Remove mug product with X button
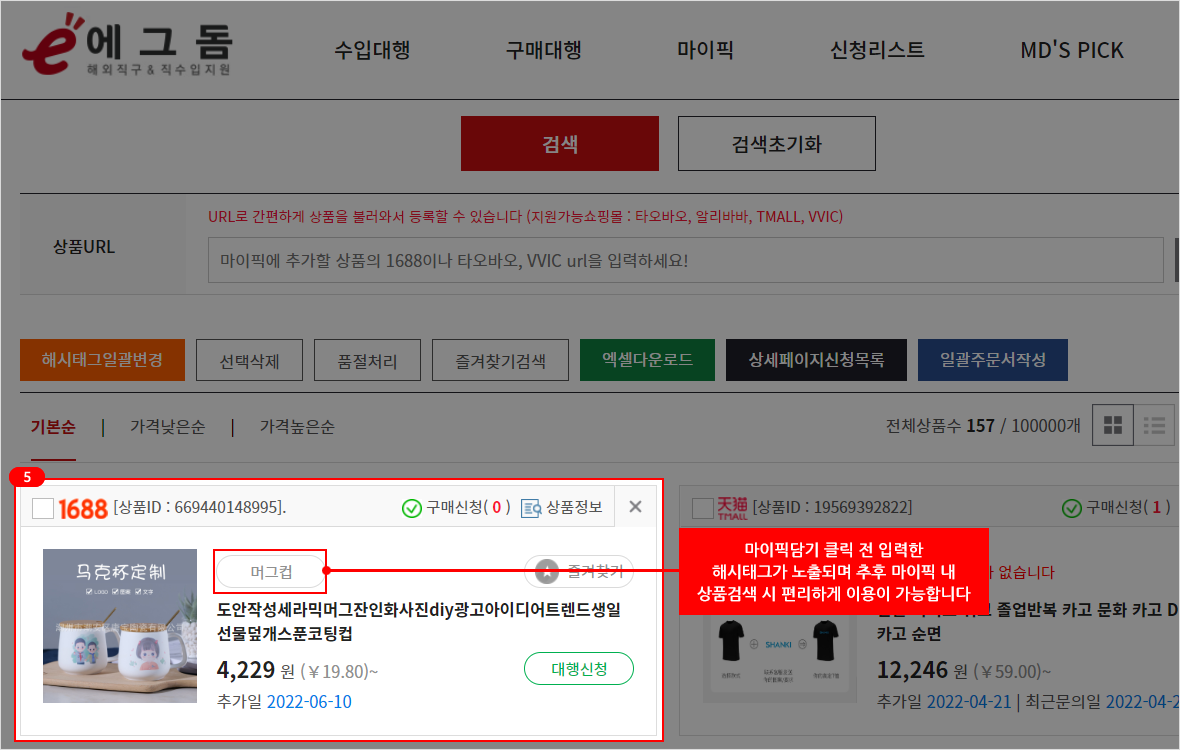 point(635,507)
